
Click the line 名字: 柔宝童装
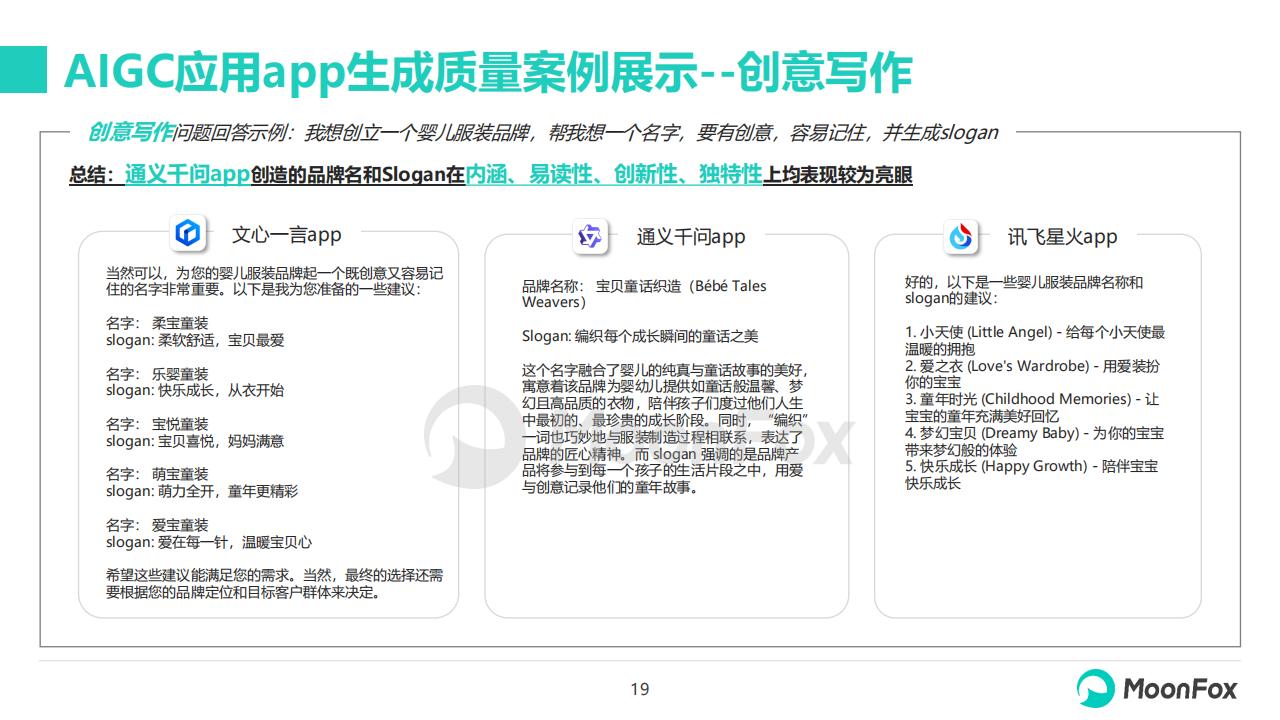tap(157, 323)
